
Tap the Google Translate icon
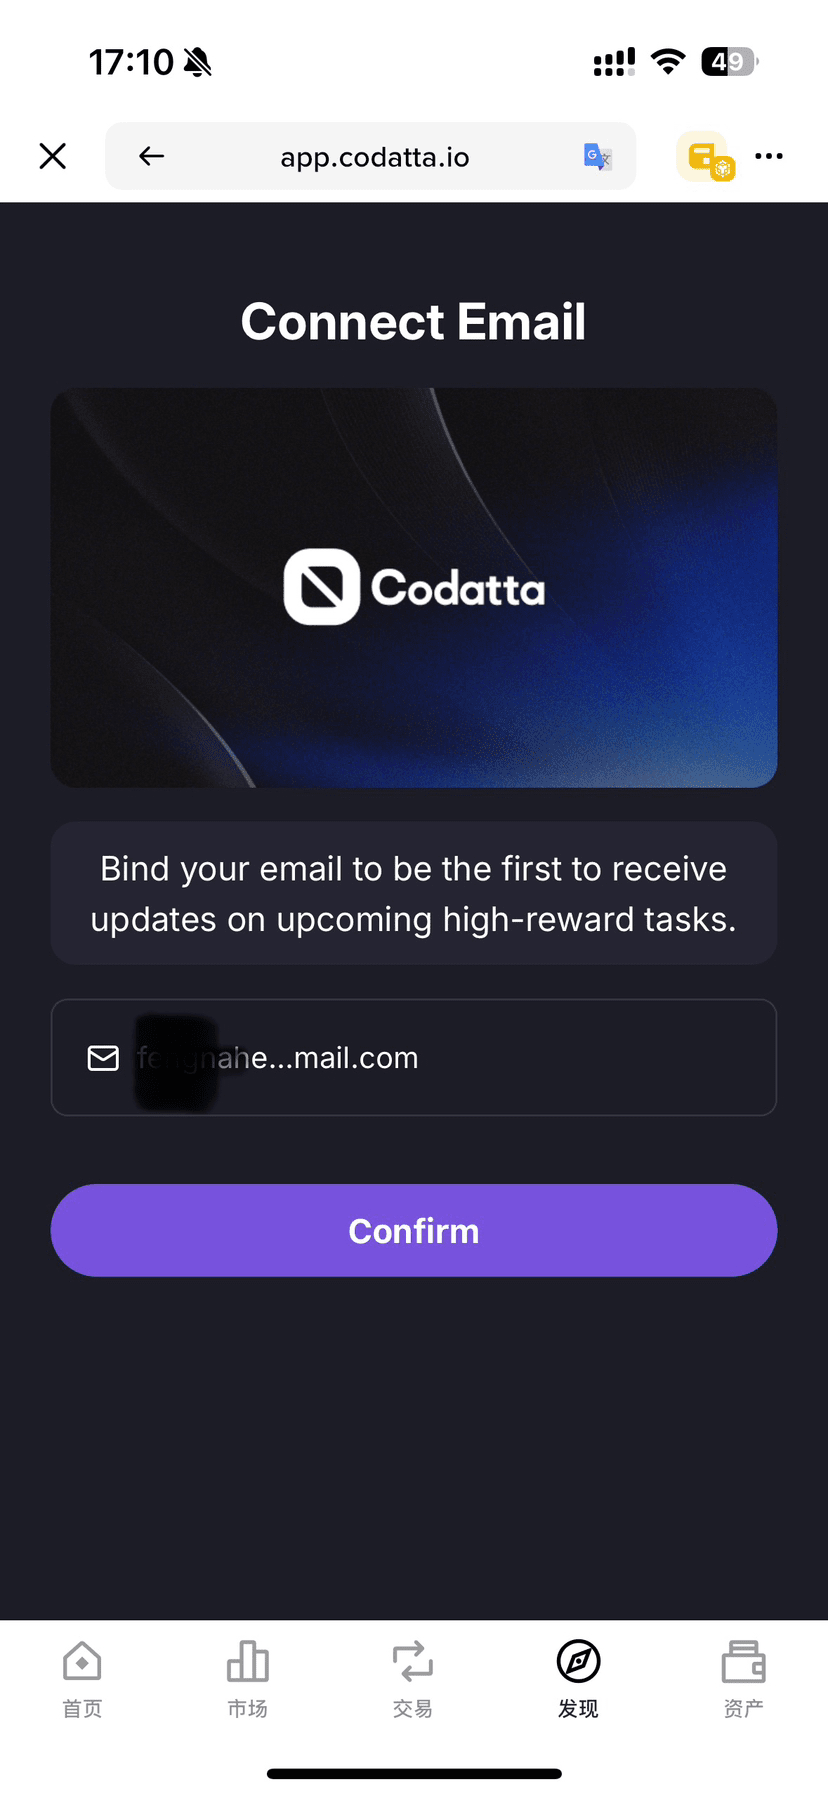coord(597,157)
